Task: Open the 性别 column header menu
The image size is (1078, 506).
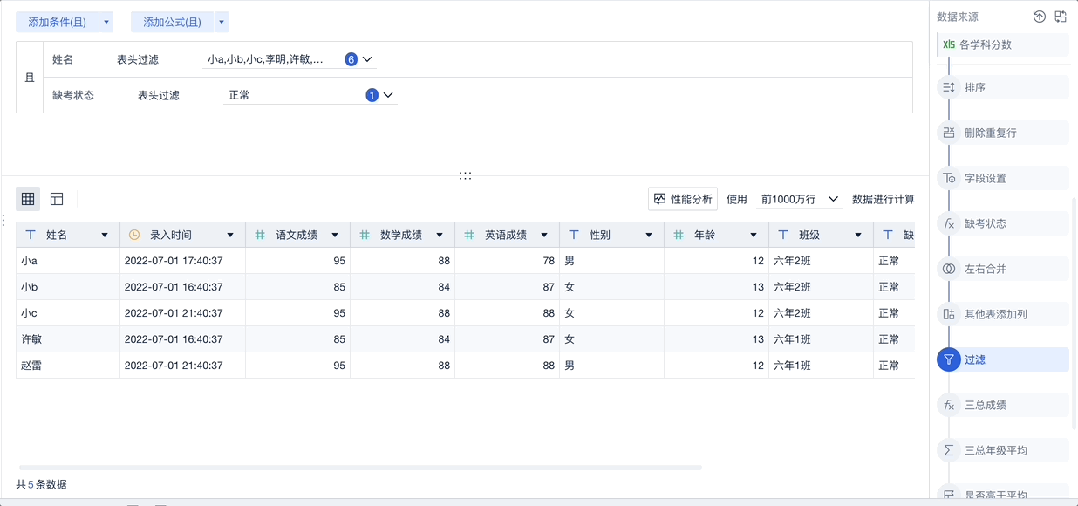Action: tap(649, 235)
